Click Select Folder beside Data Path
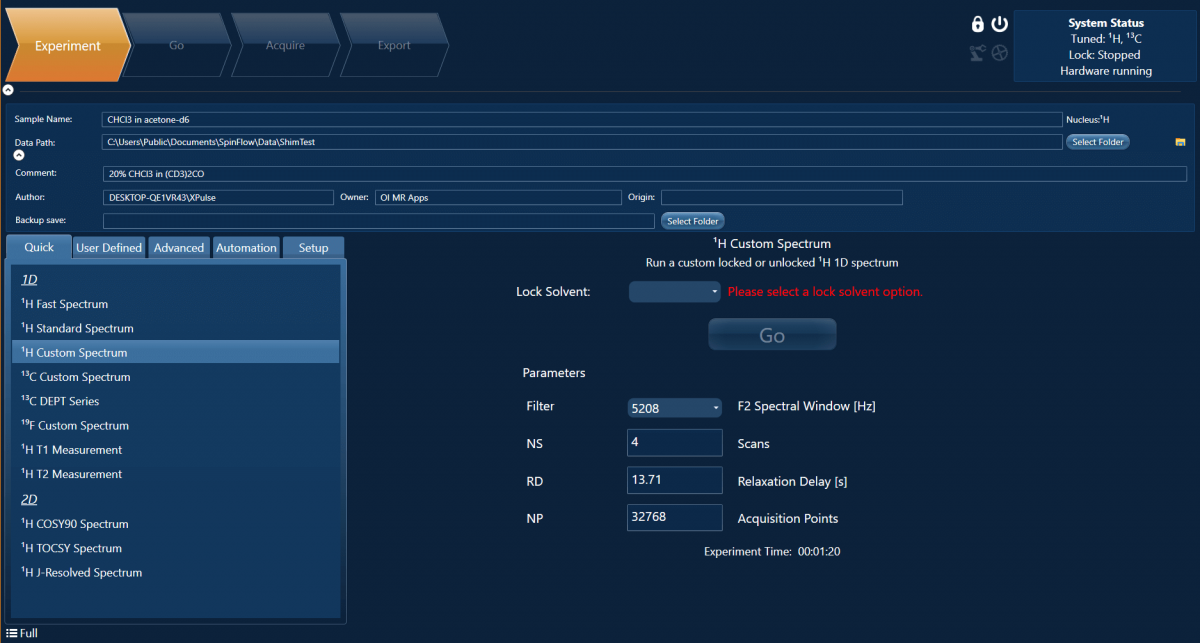This screenshot has height=643, width=1200. [1097, 142]
